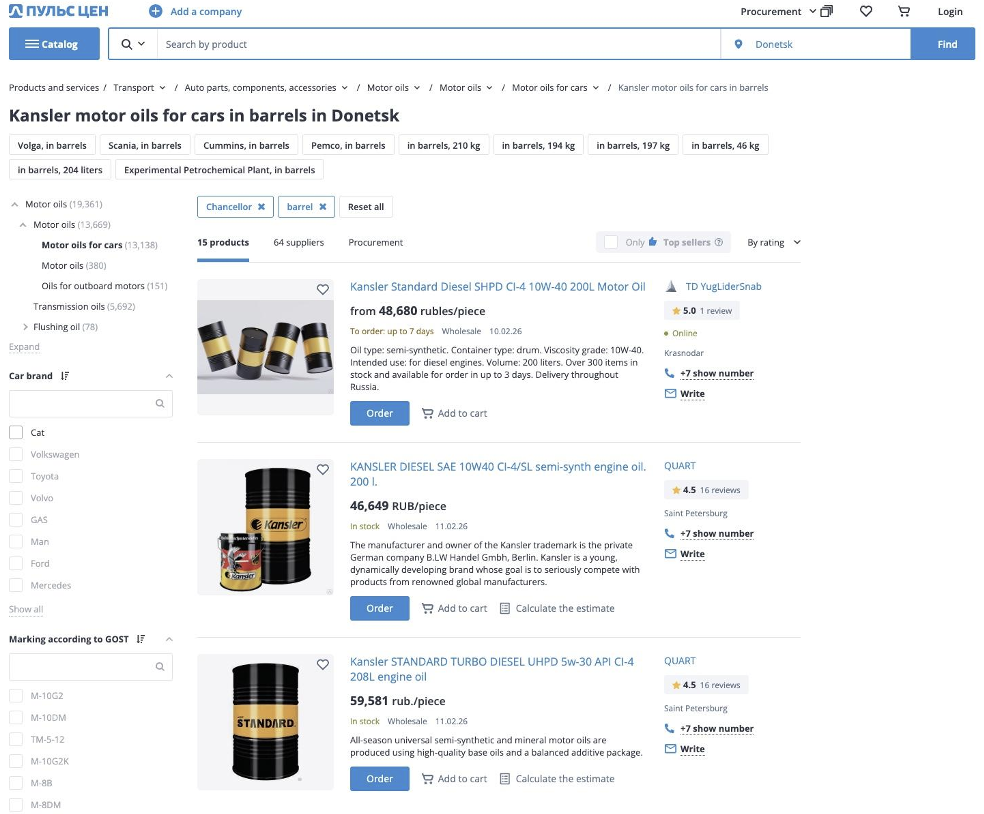Click the GOST marking search magnifier icon
The image size is (984, 814).
[160, 667]
